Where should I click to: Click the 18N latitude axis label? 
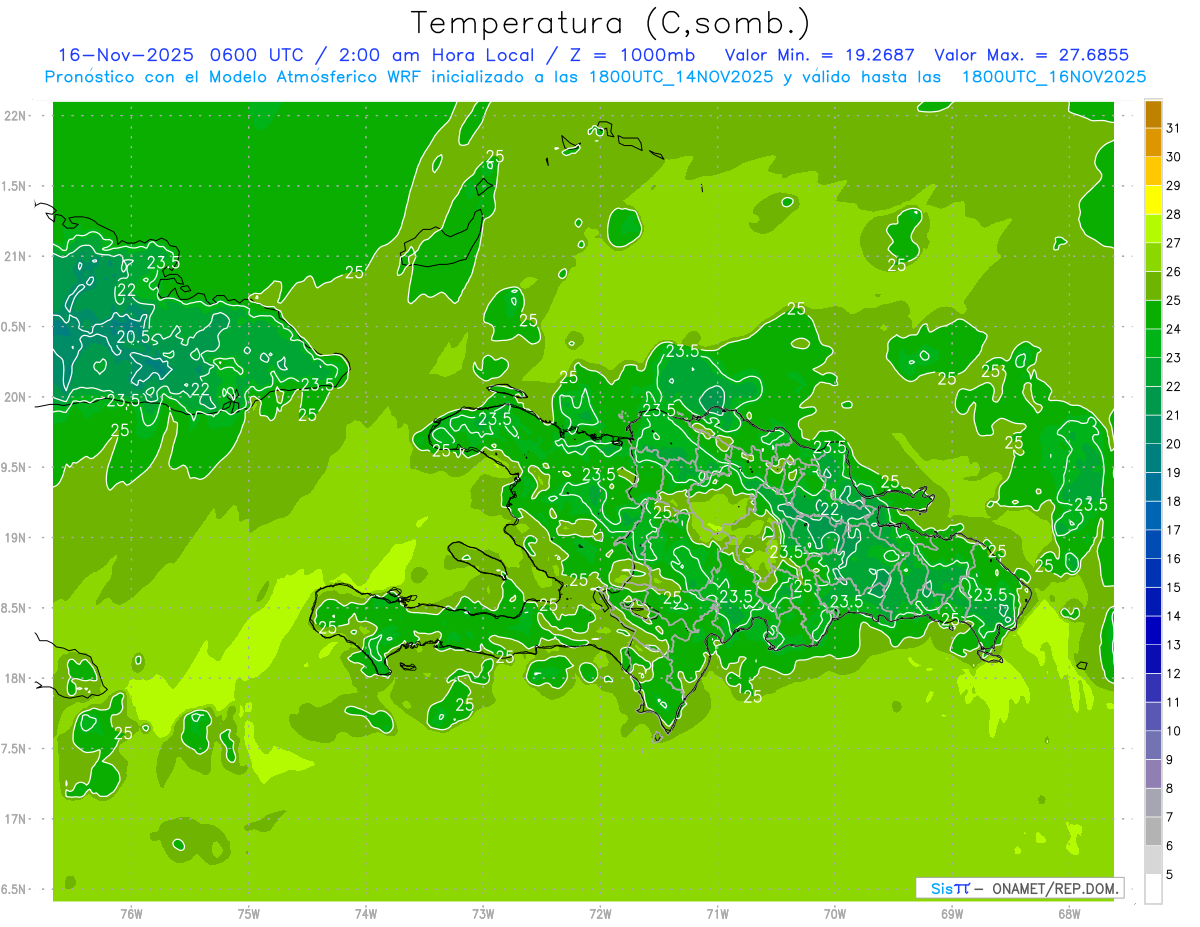(15, 678)
